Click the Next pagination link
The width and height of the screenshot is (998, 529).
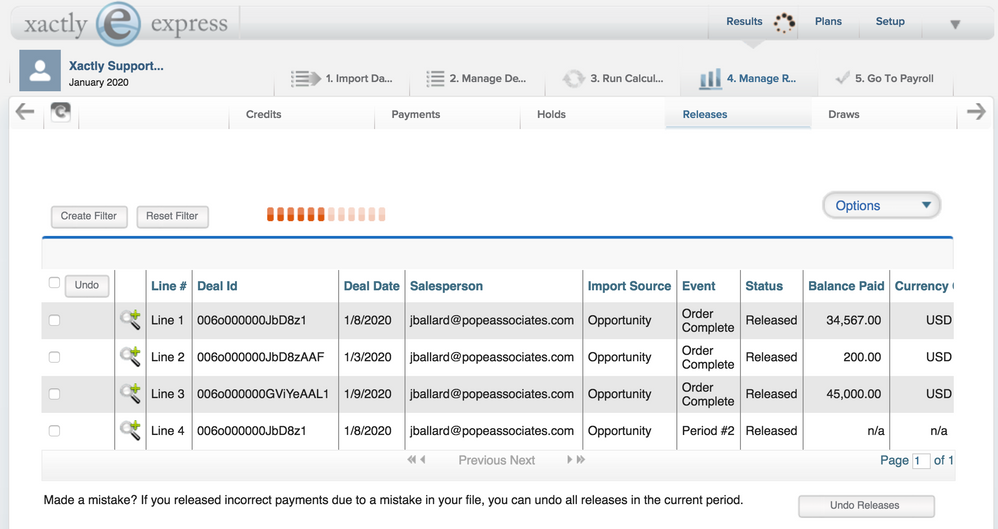coord(522,460)
